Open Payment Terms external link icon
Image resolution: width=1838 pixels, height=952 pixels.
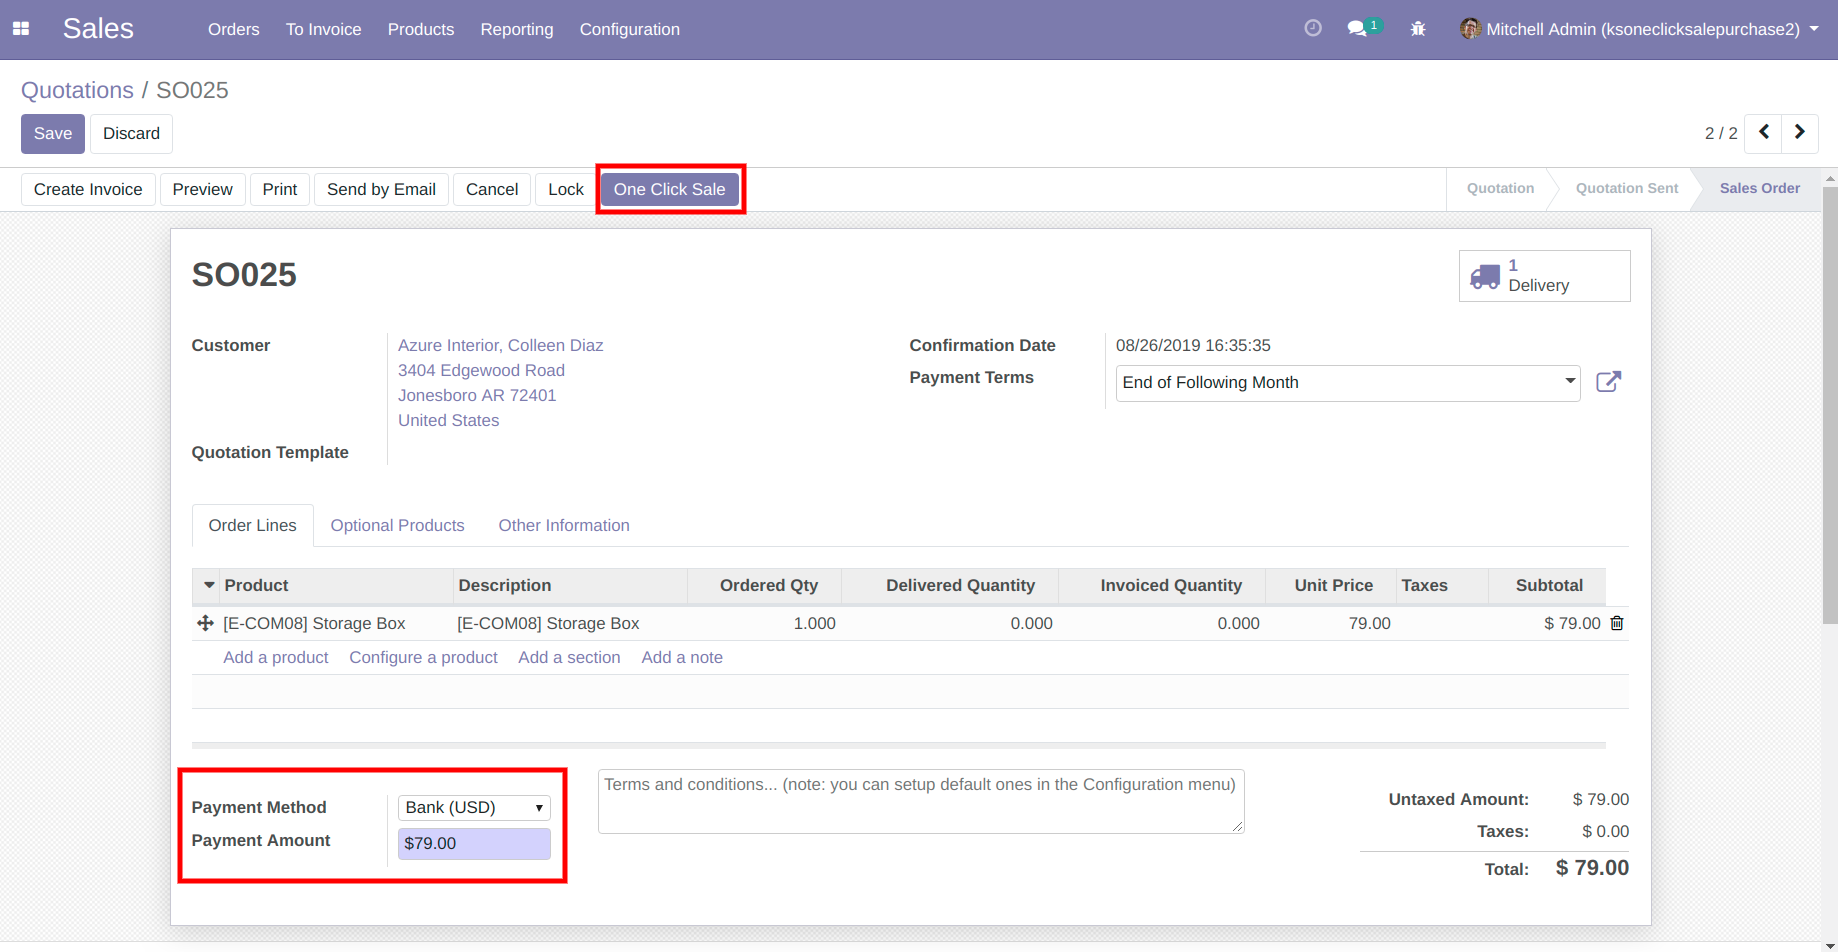click(x=1608, y=382)
